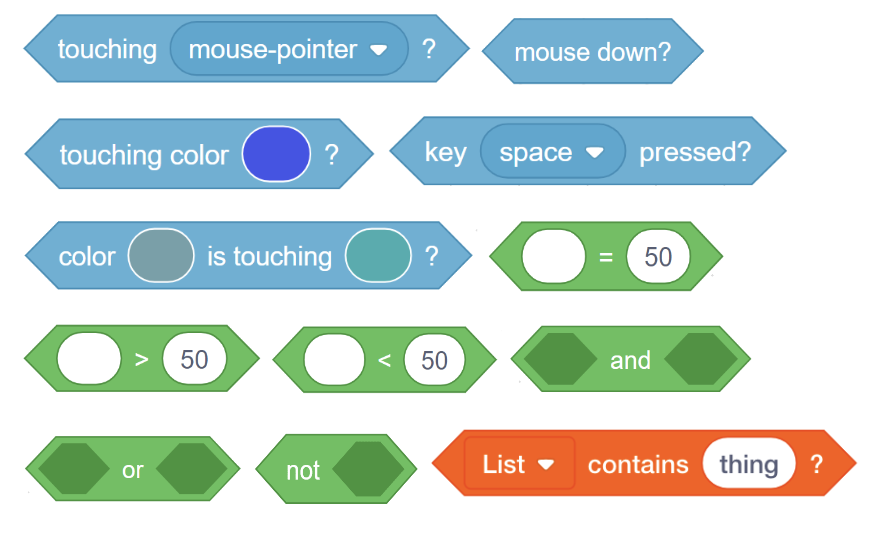876x550 pixels.
Task: Click the teal swatch after "is touching"
Action: (378, 256)
